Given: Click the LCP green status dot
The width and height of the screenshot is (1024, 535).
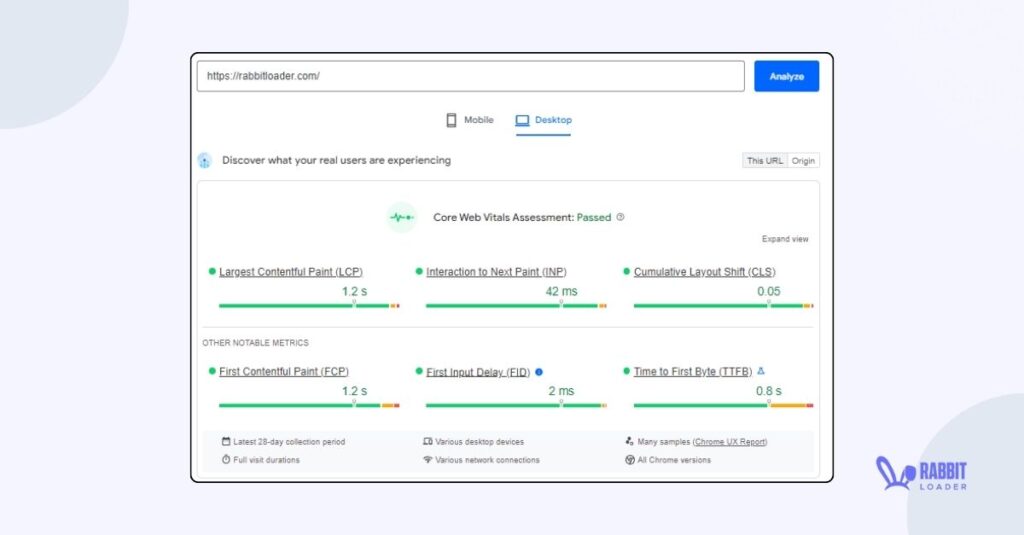Looking at the screenshot, I should pyautogui.click(x=212, y=271).
